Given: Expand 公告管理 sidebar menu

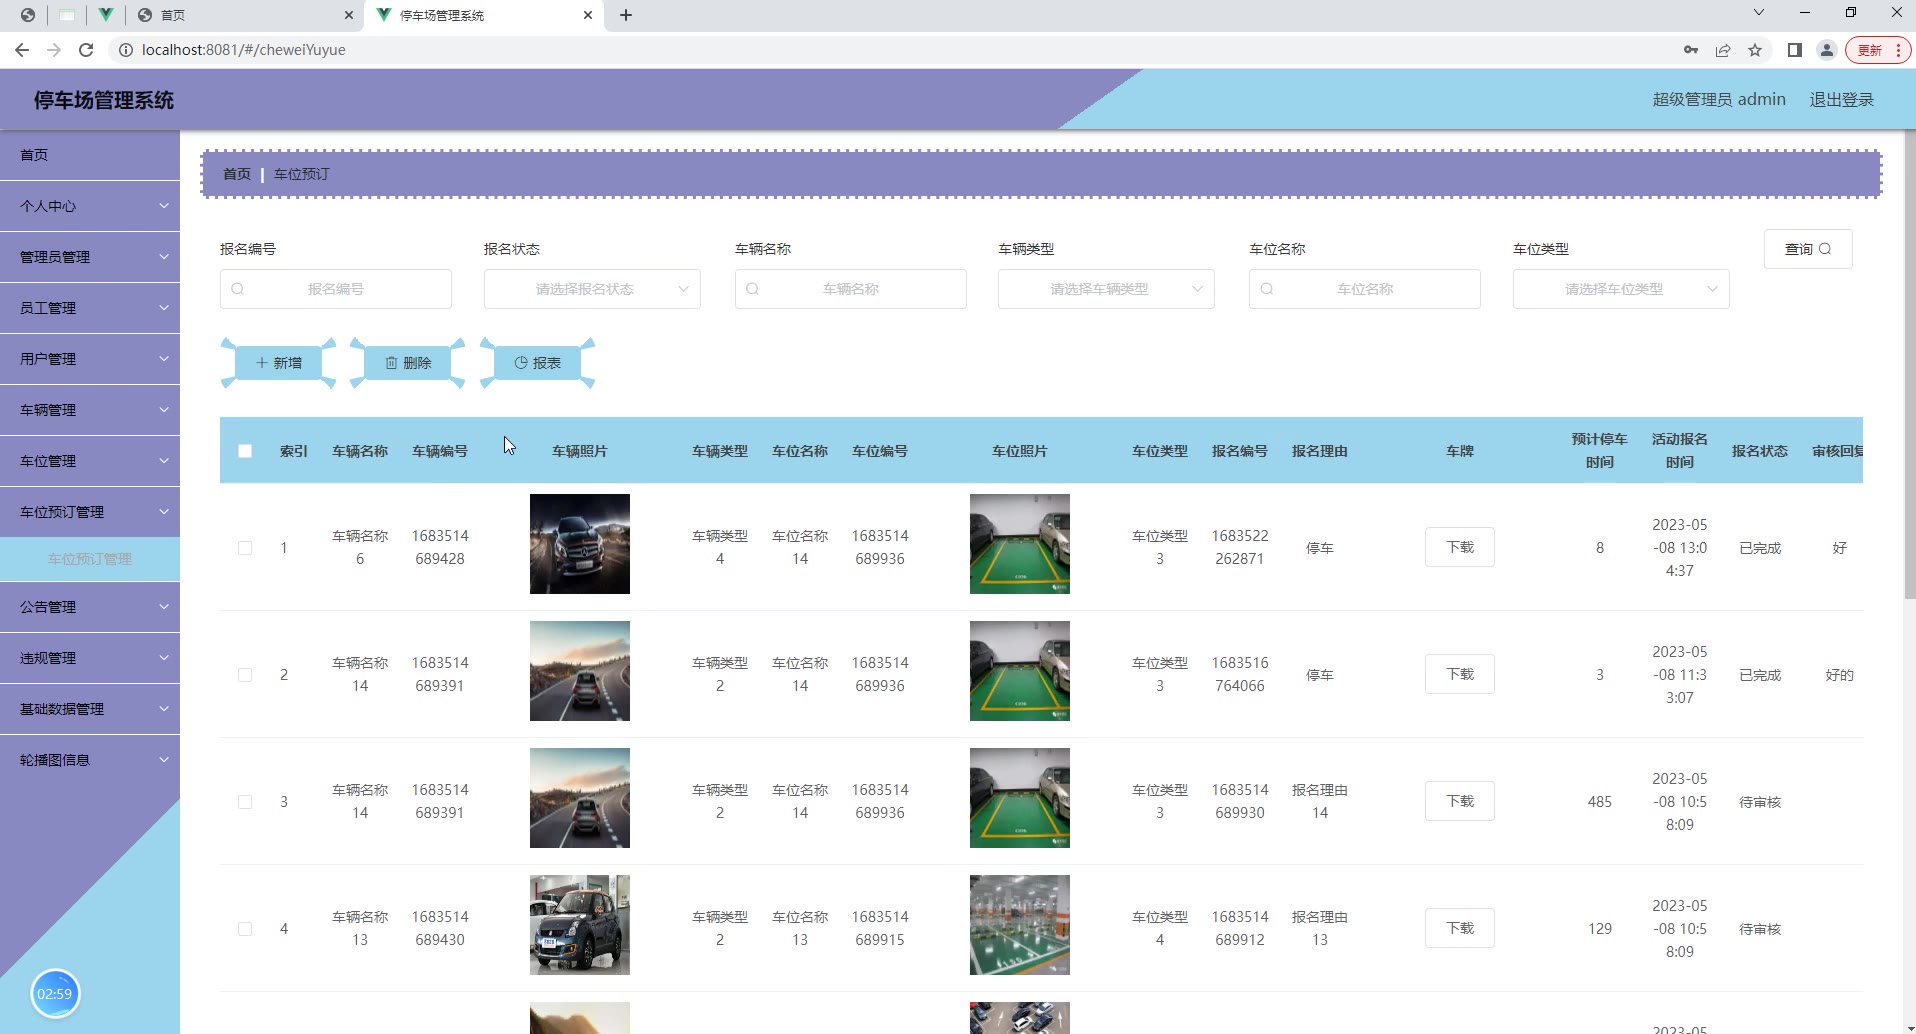Looking at the screenshot, I should click(90, 607).
